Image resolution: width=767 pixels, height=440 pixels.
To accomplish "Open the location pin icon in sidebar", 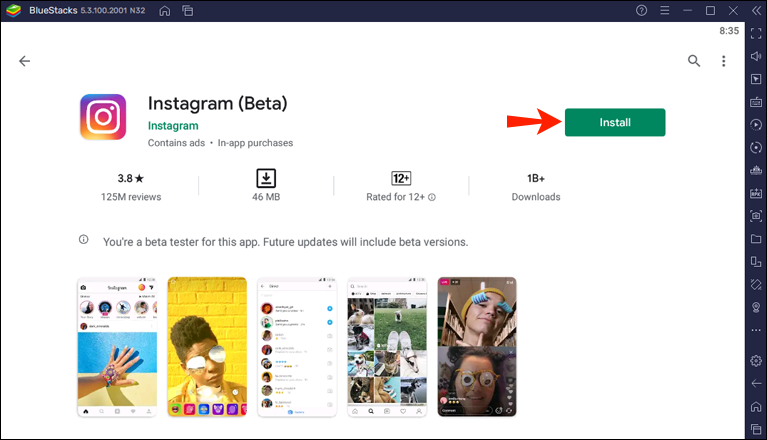I will click(756, 307).
